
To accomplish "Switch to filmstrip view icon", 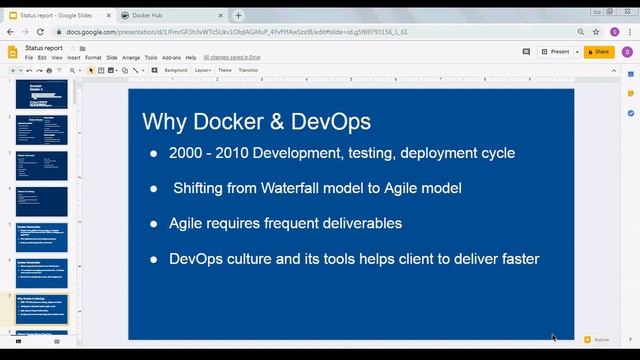I will click(x=18, y=342).
